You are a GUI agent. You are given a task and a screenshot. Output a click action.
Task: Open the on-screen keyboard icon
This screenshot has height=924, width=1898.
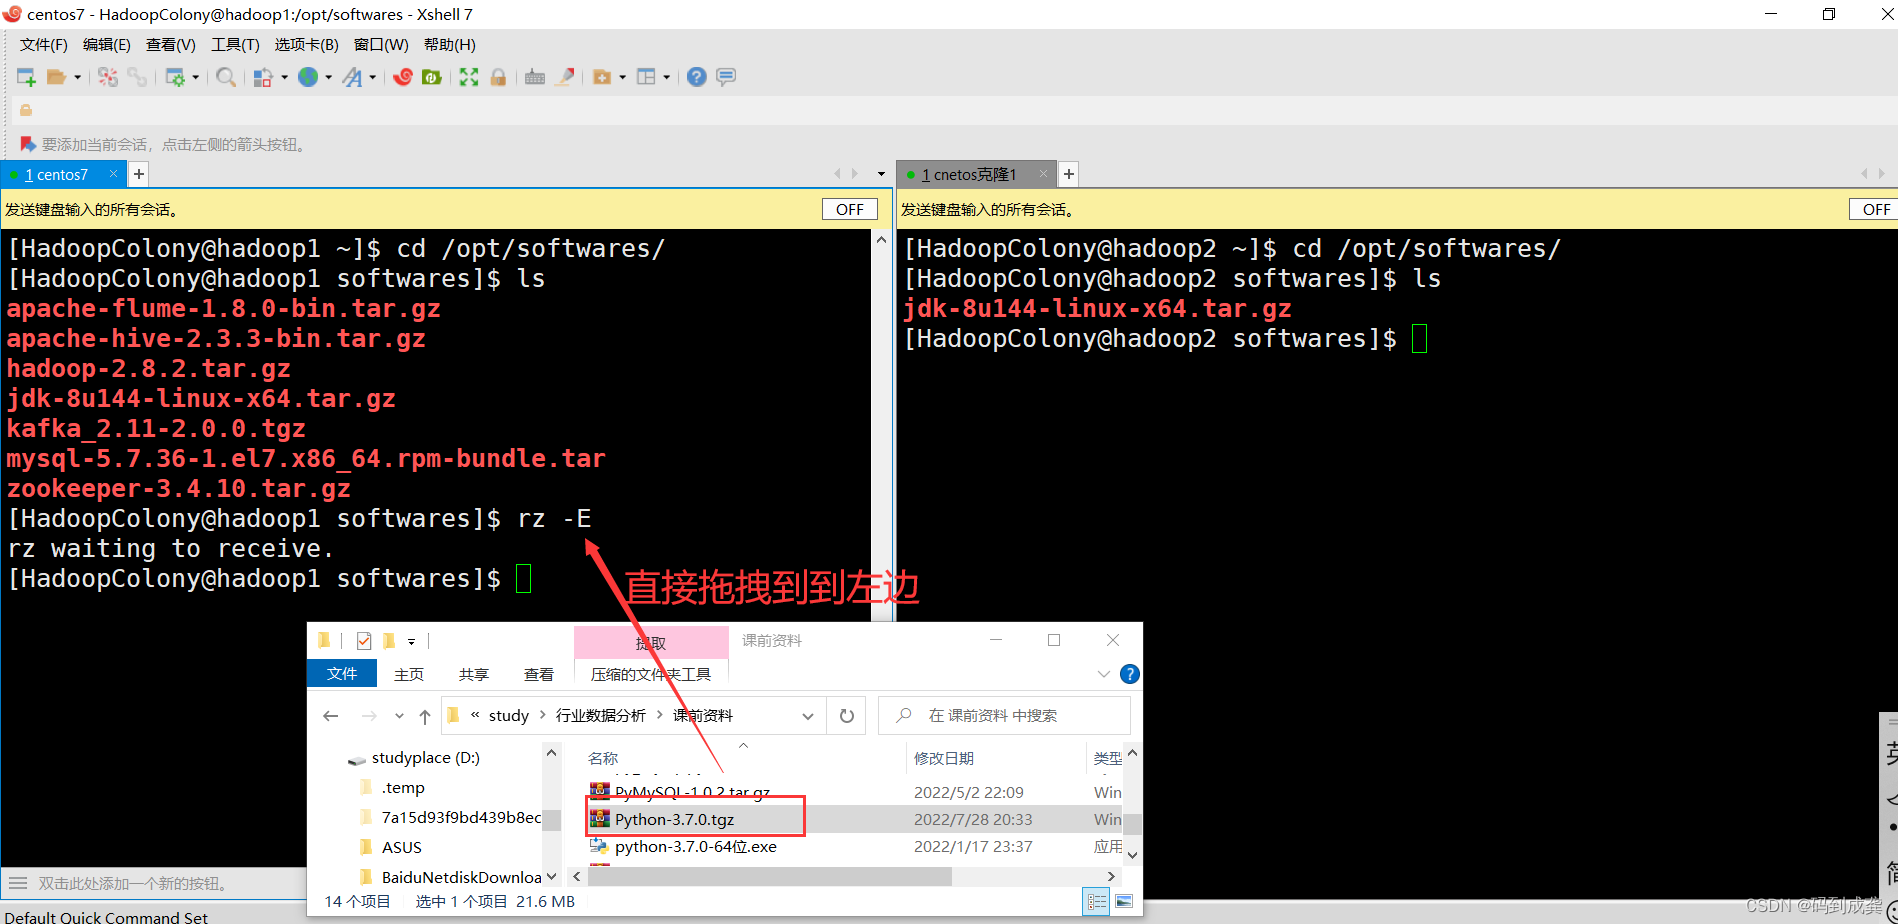(x=534, y=77)
